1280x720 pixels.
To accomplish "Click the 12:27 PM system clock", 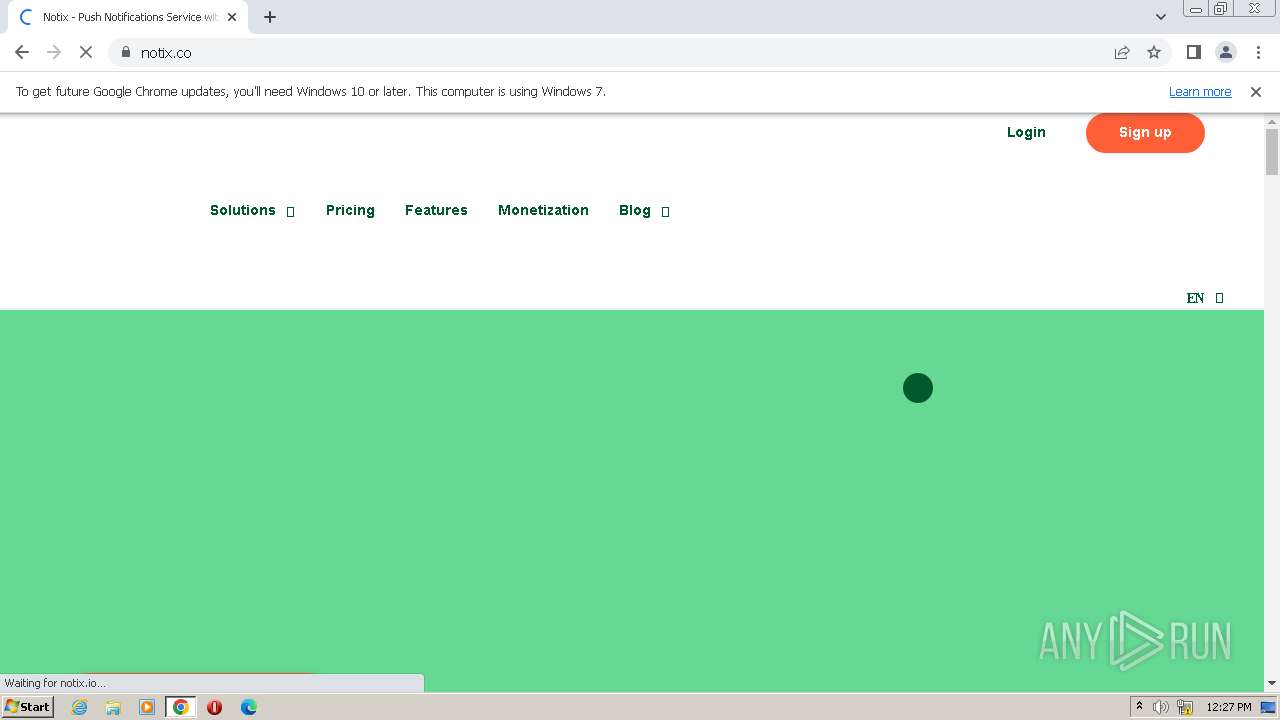I will point(1229,707).
